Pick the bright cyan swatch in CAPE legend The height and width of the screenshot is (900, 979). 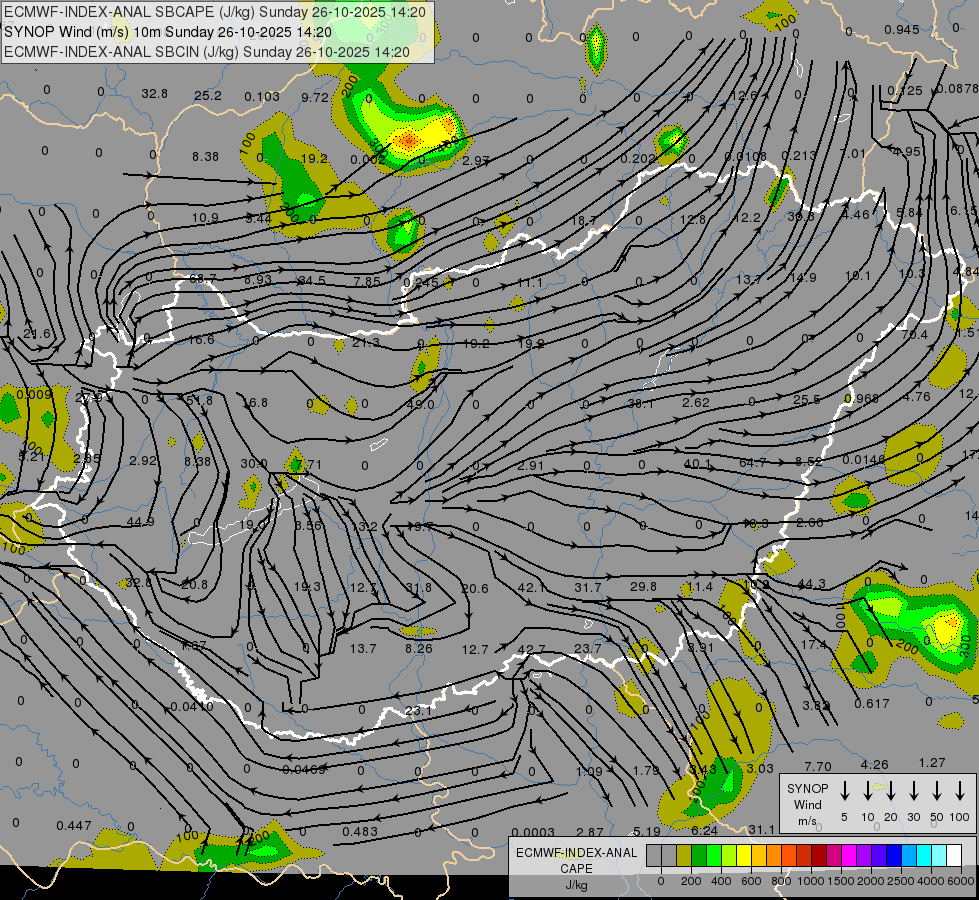[x=924, y=855]
